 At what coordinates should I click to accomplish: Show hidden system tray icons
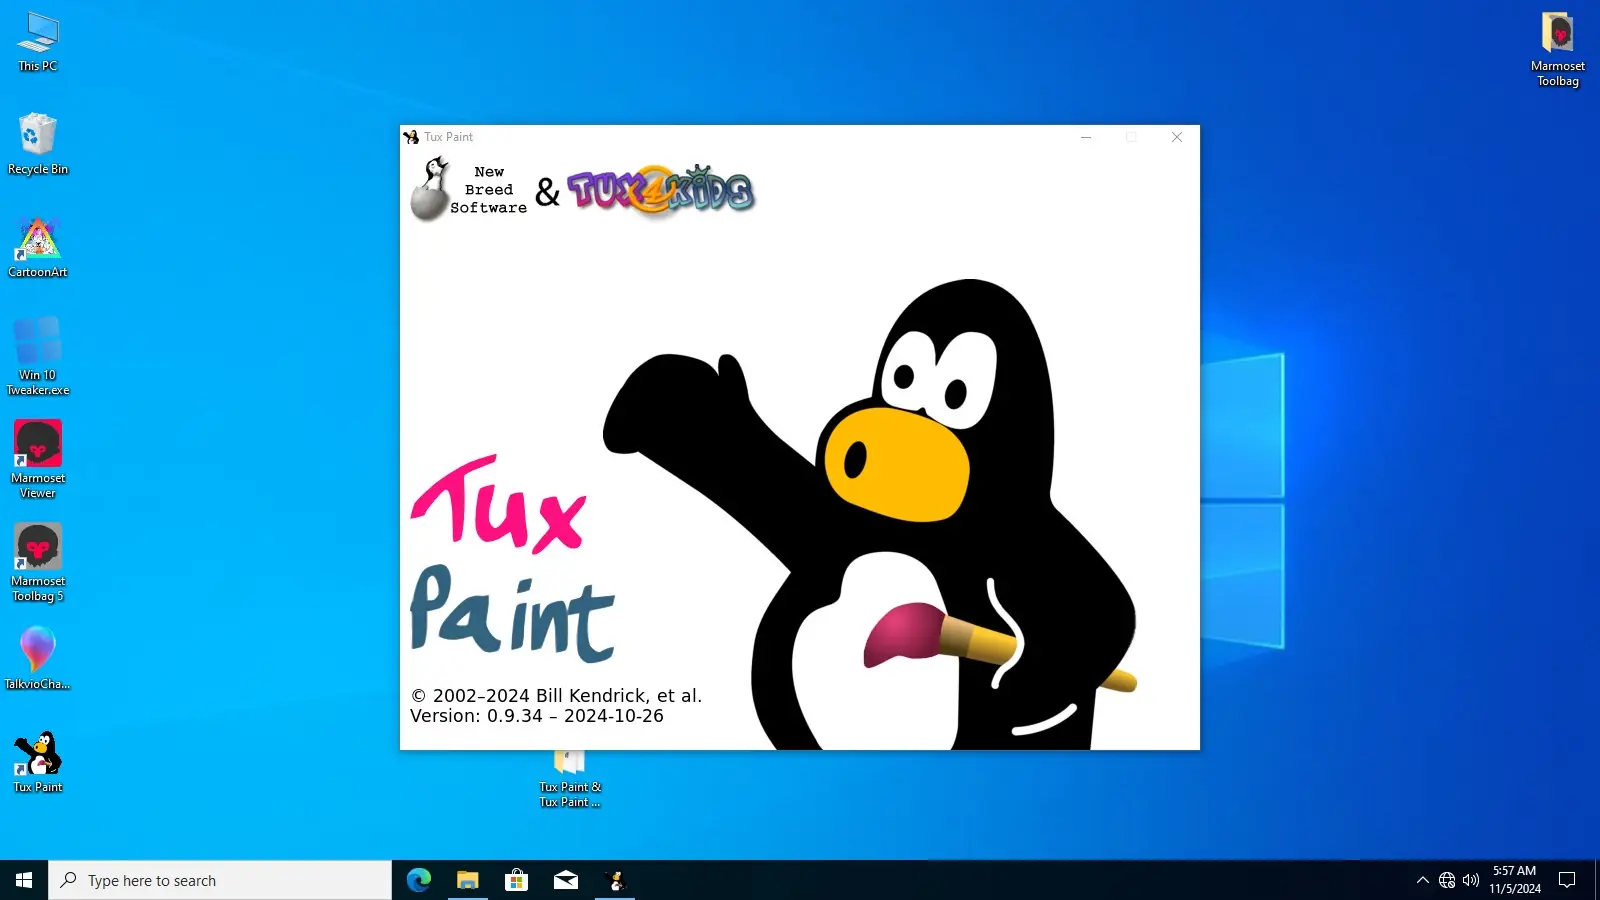tap(1423, 880)
